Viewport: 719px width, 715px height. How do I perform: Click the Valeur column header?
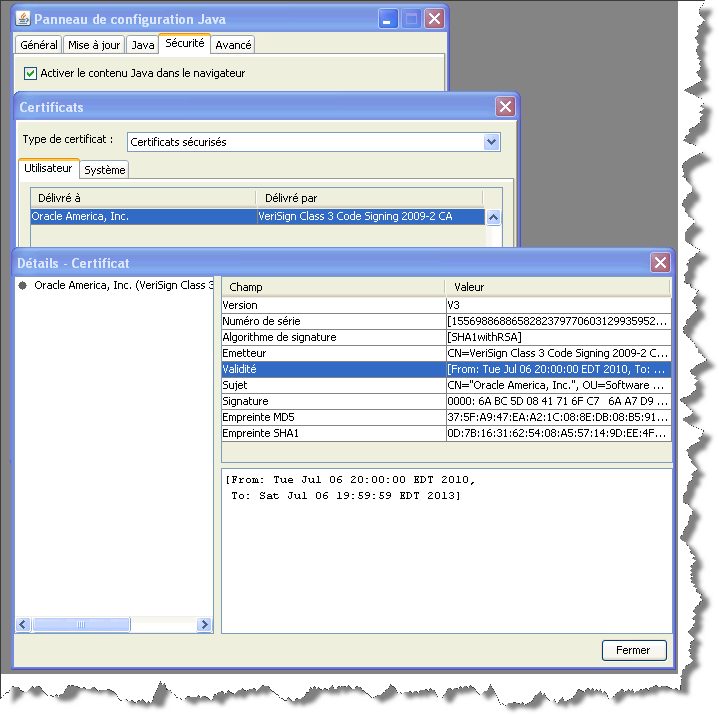tap(558, 287)
